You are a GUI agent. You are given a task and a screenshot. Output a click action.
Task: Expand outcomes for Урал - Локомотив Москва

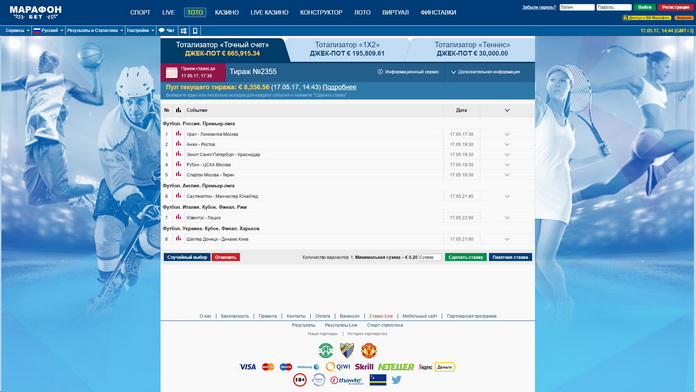coord(507,134)
